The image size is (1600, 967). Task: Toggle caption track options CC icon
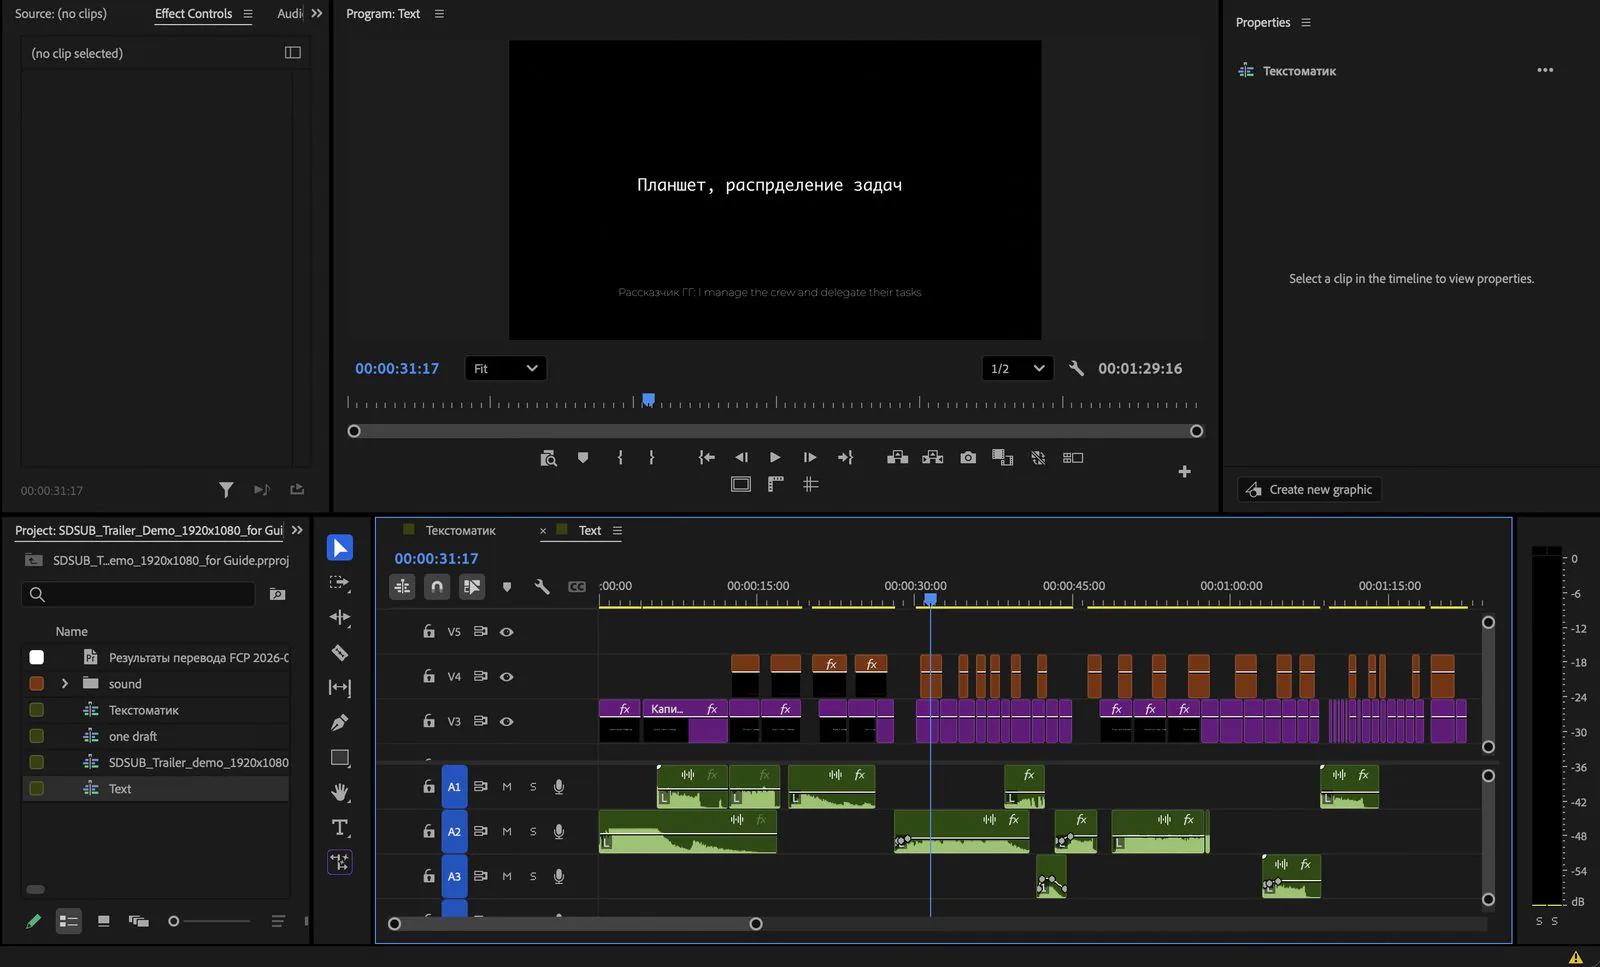click(x=577, y=587)
